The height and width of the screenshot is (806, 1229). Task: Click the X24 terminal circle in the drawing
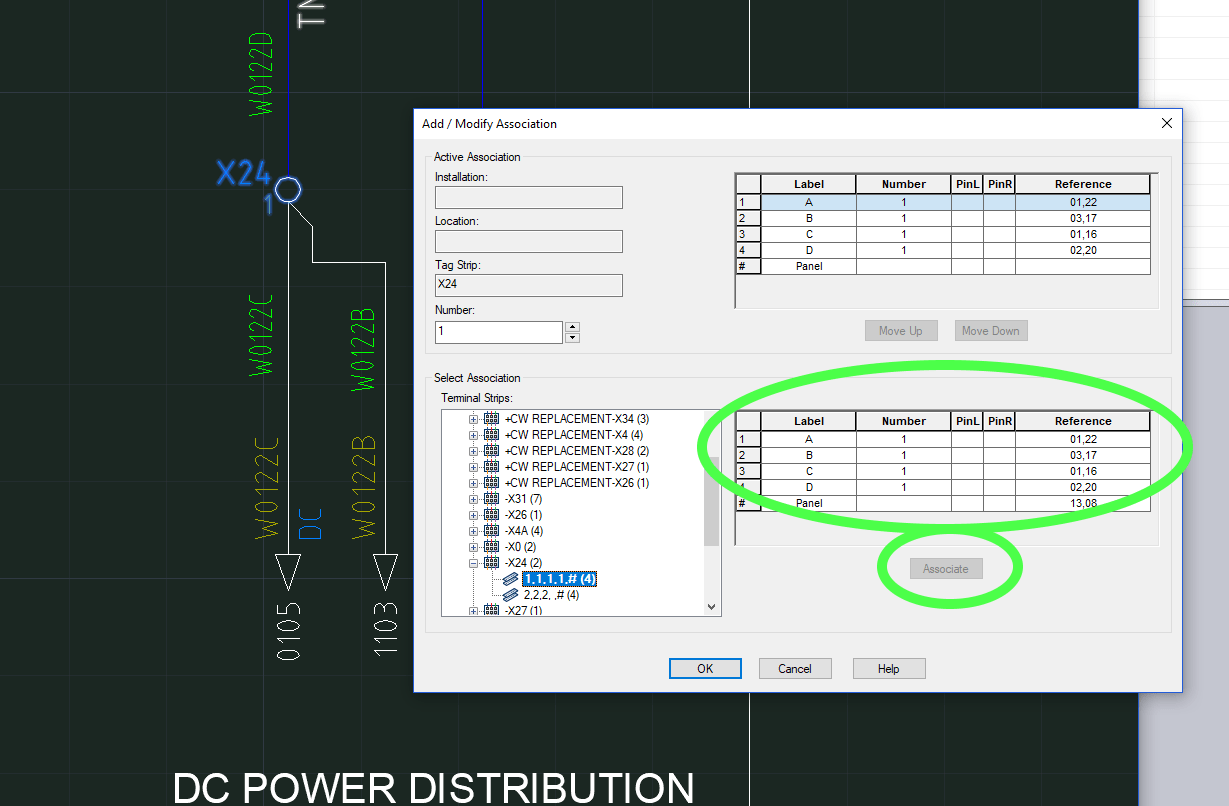tap(288, 189)
